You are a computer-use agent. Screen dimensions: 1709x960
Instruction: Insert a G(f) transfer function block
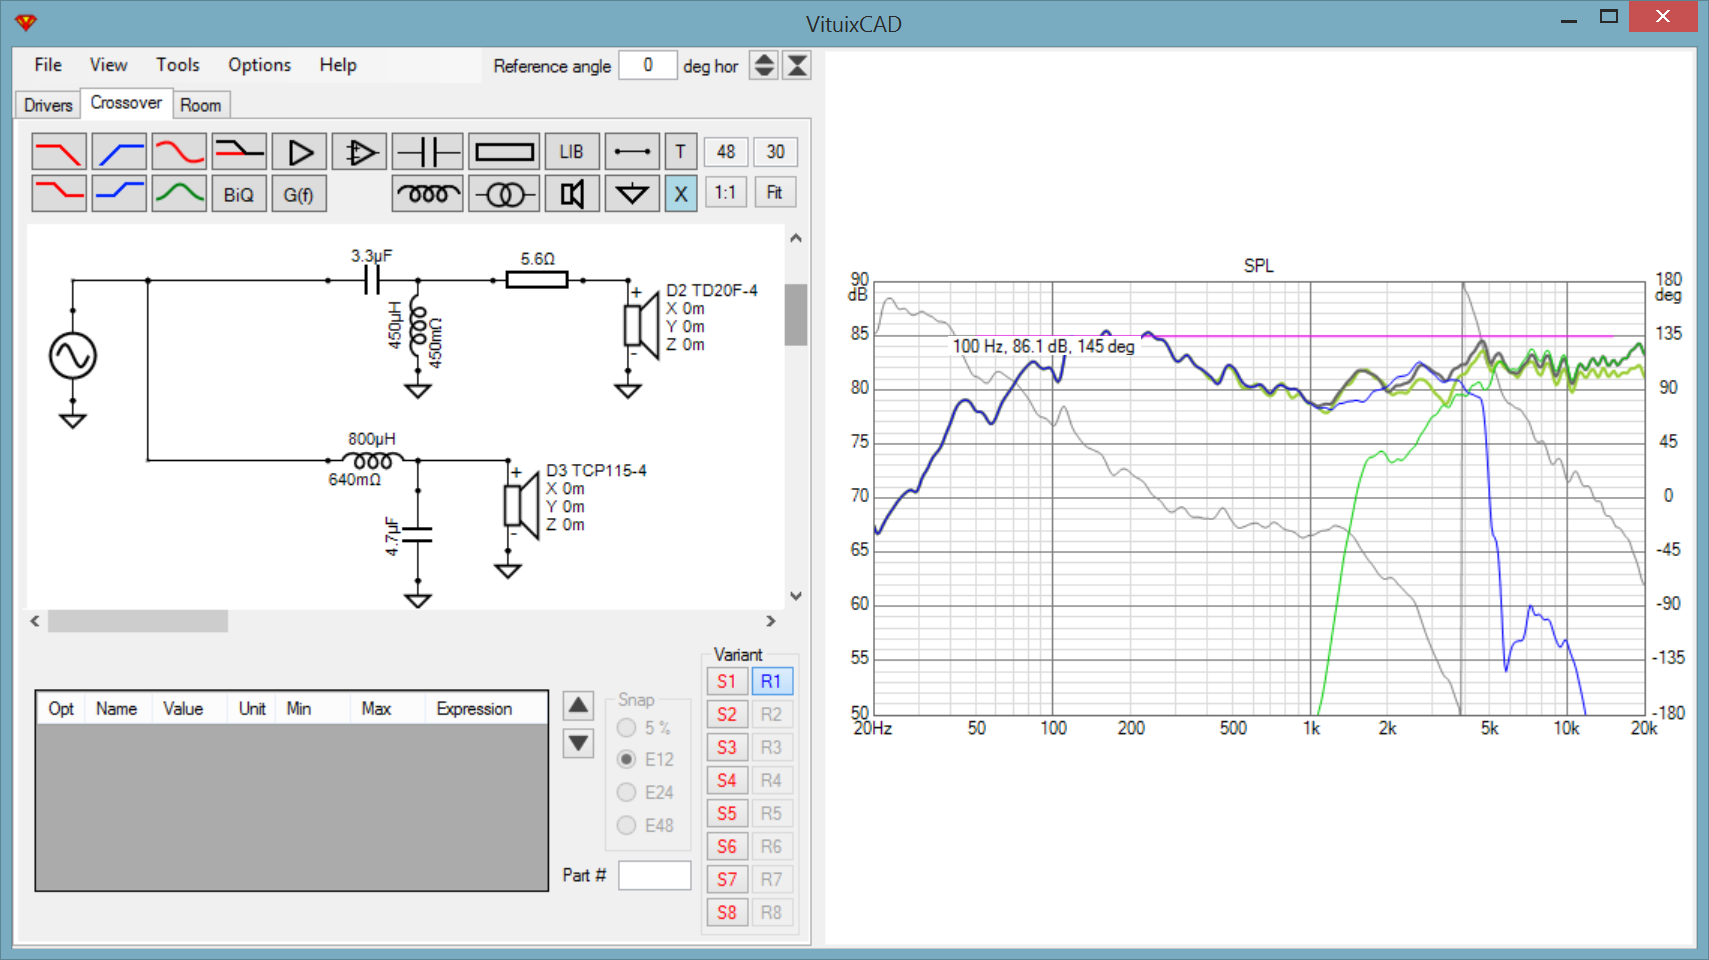[299, 193]
